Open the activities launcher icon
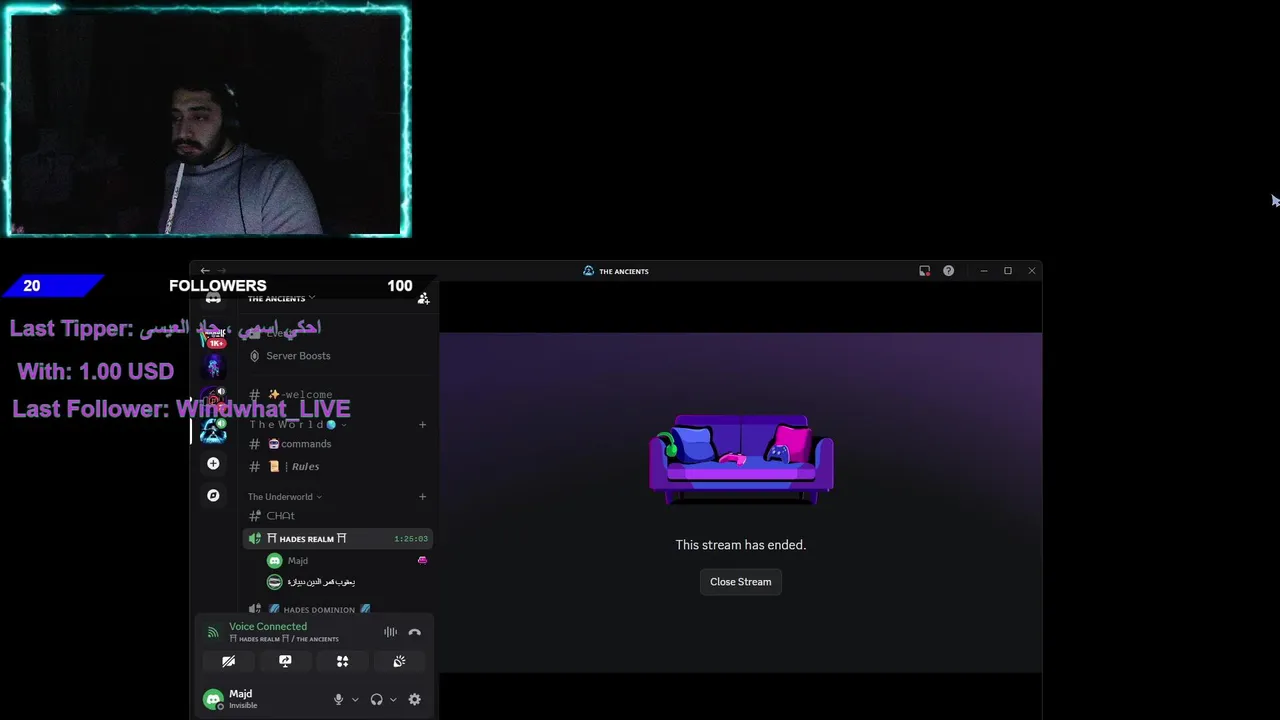The height and width of the screenshot is (720, 1280). 342,661
